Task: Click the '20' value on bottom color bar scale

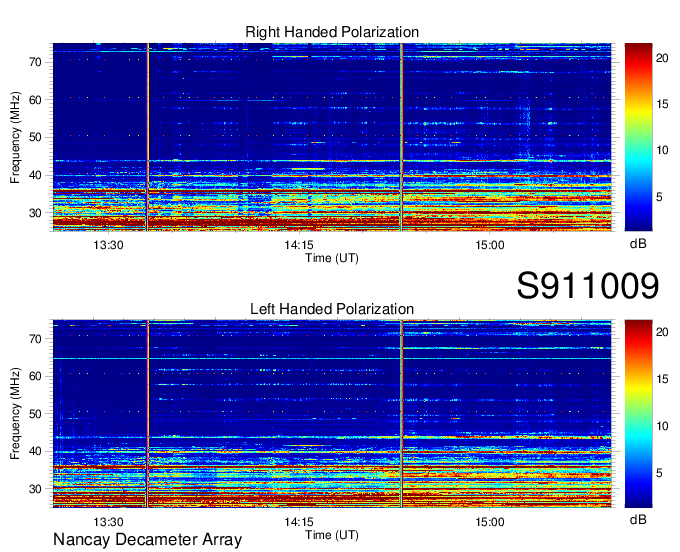Action: point(662,333)
